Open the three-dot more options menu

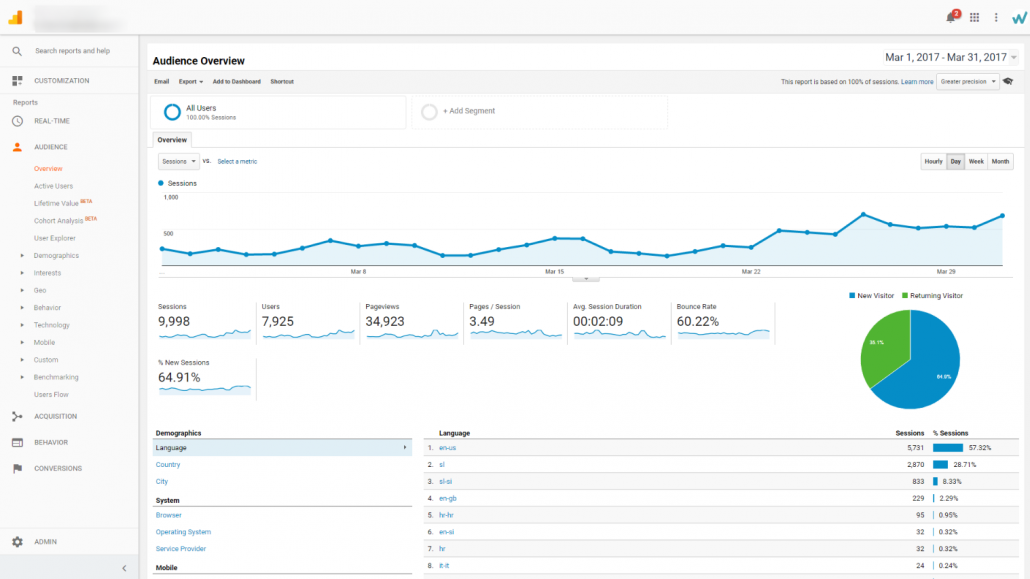[x=996, y=17]
